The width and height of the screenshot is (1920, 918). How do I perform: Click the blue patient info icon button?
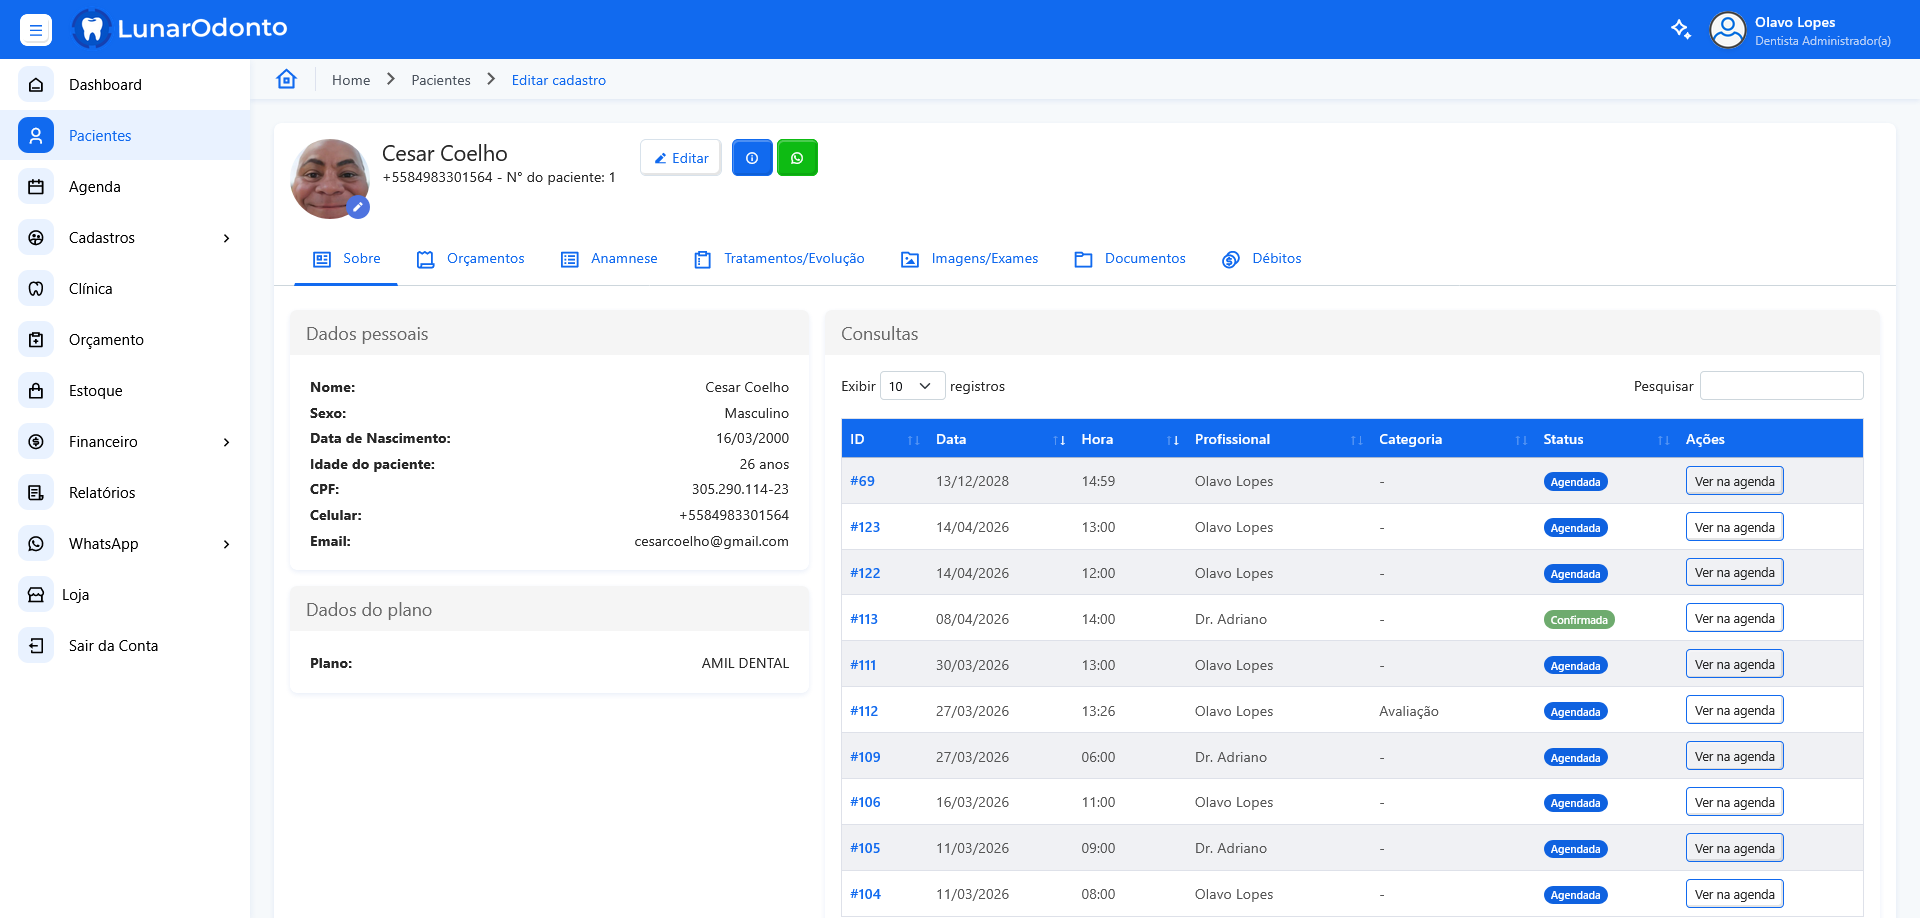(x=752, y=158)
